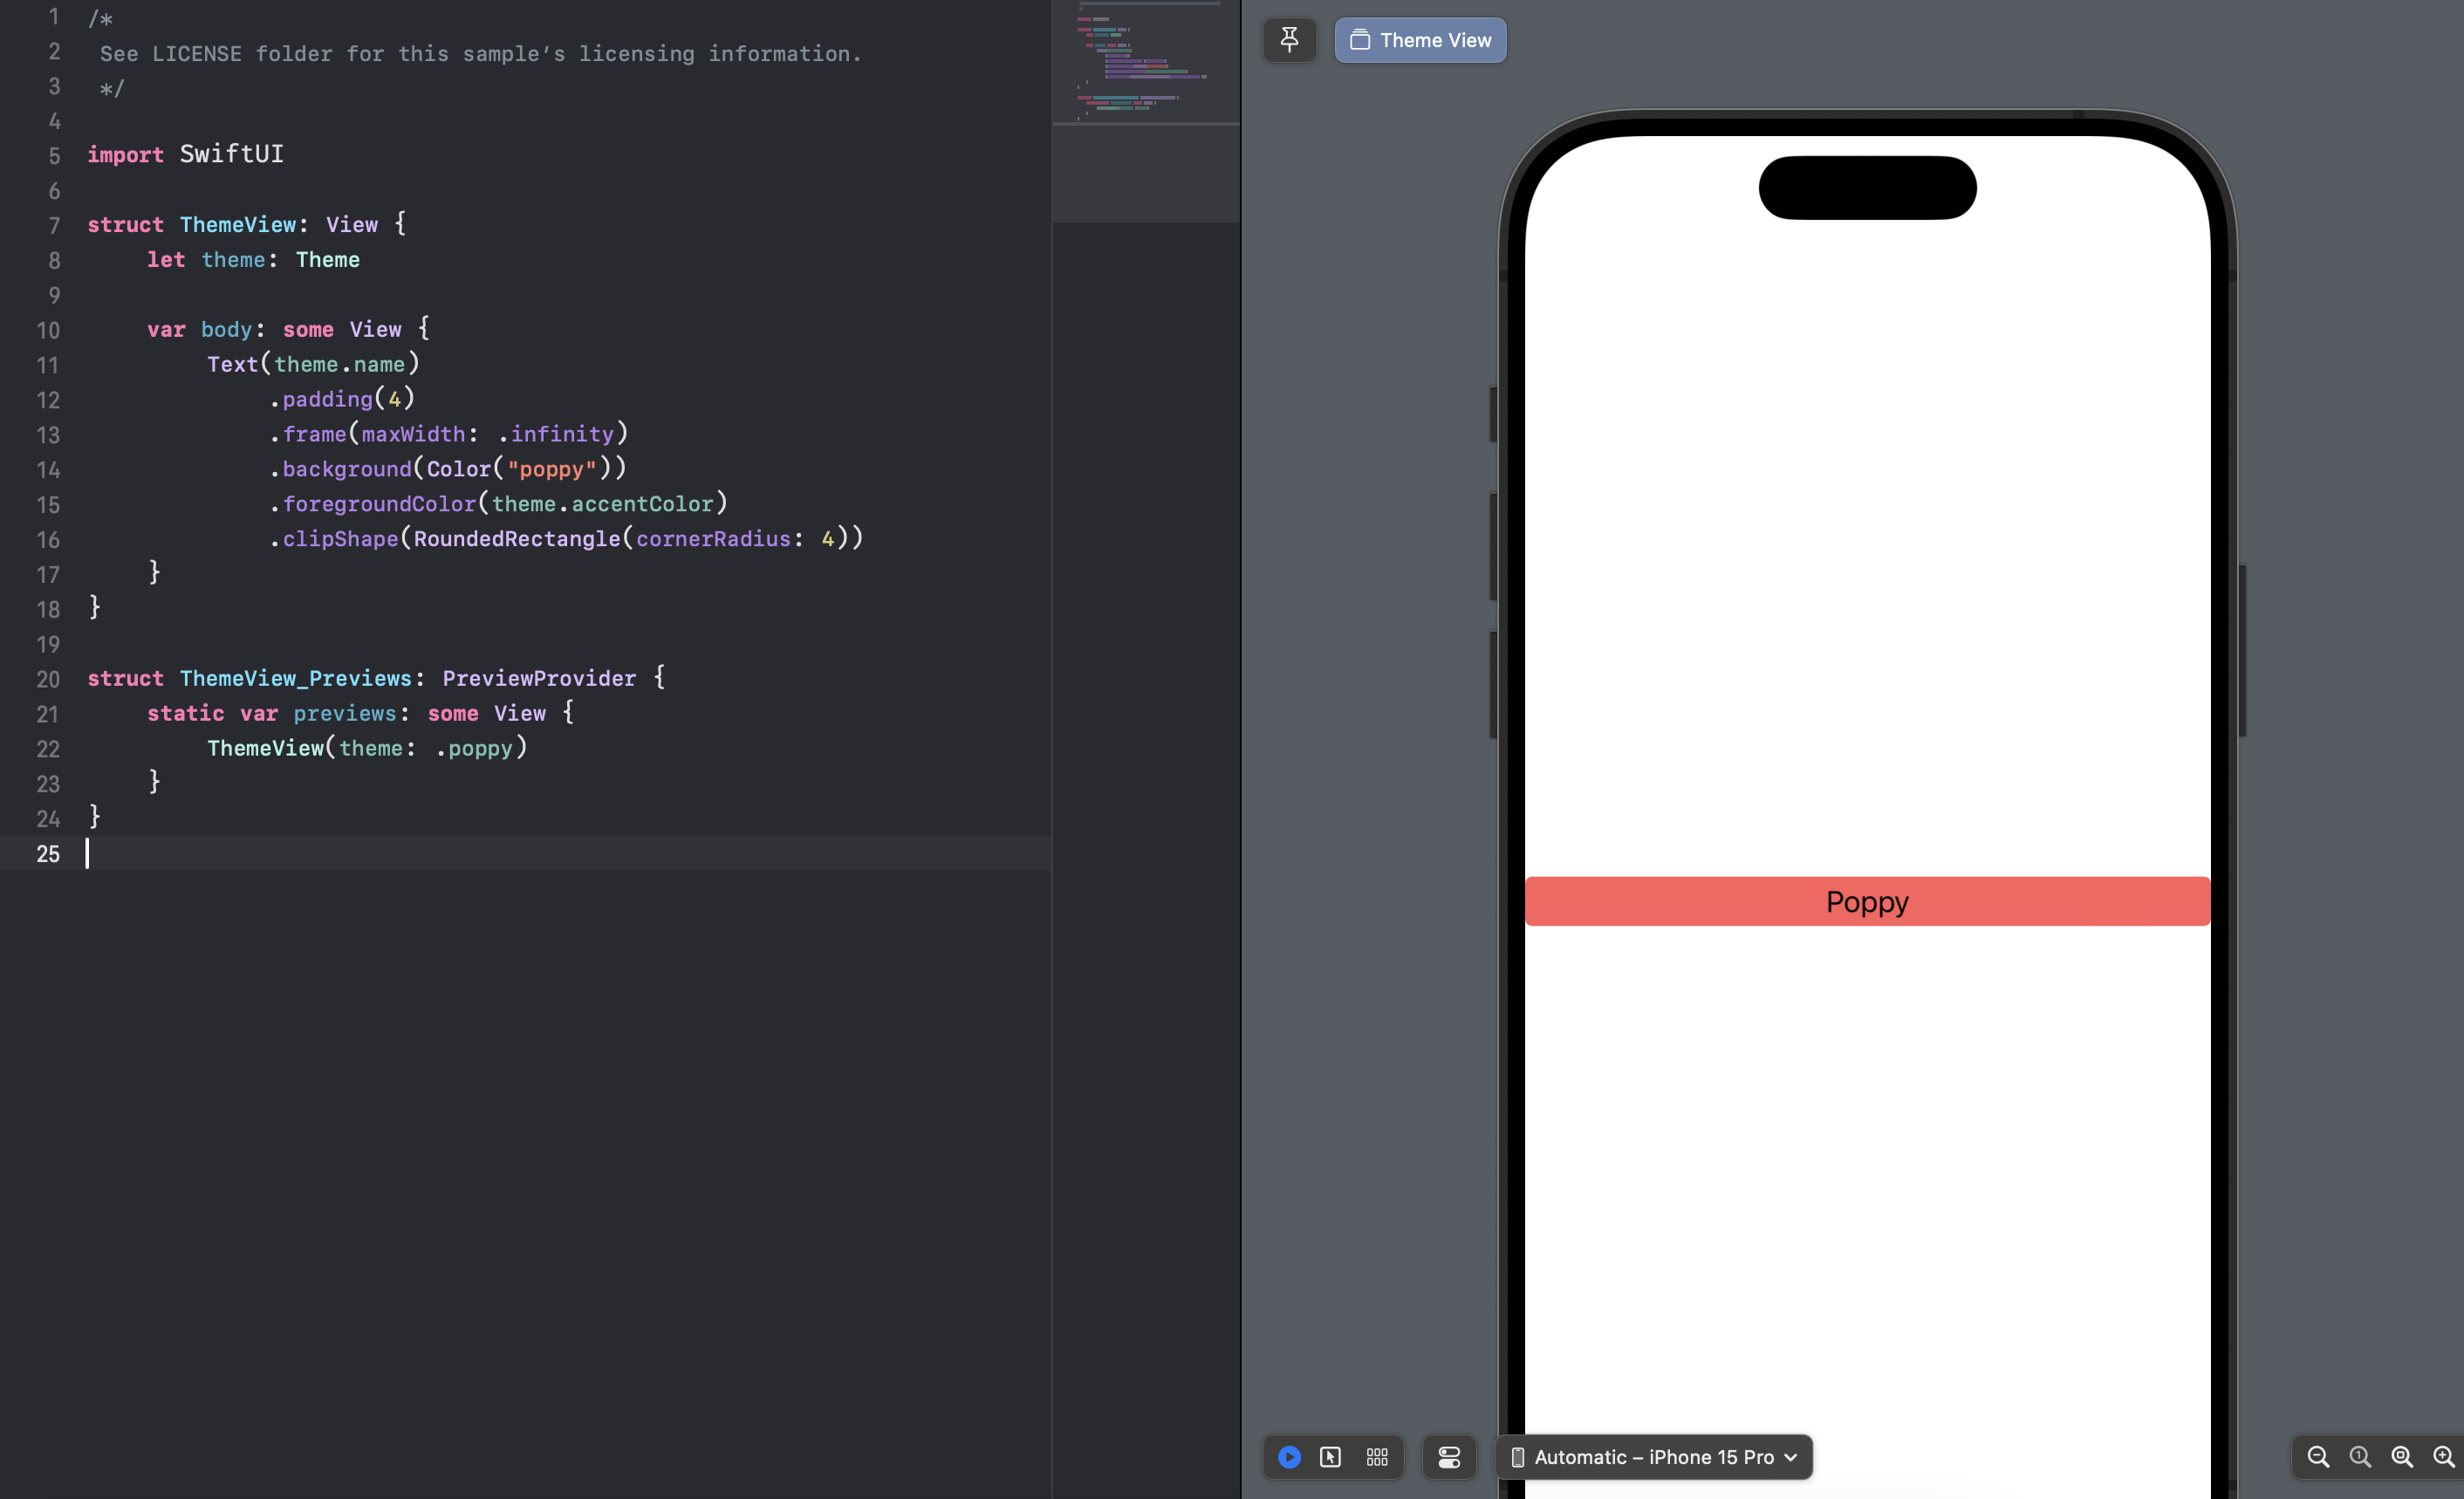Viewport: 2464px width, 1499px height.
Task: Place cursor on line number 14
Action: click(x=48, y=470)
